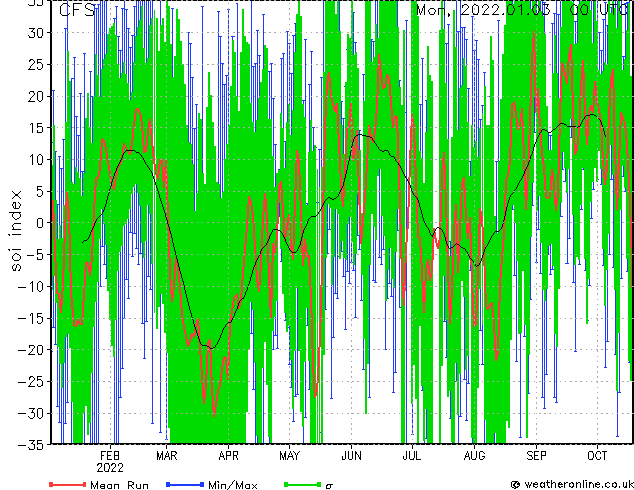The image size is (634, 490).
Task: Click the green sigma legend line
Action: (x=303, y=484)
